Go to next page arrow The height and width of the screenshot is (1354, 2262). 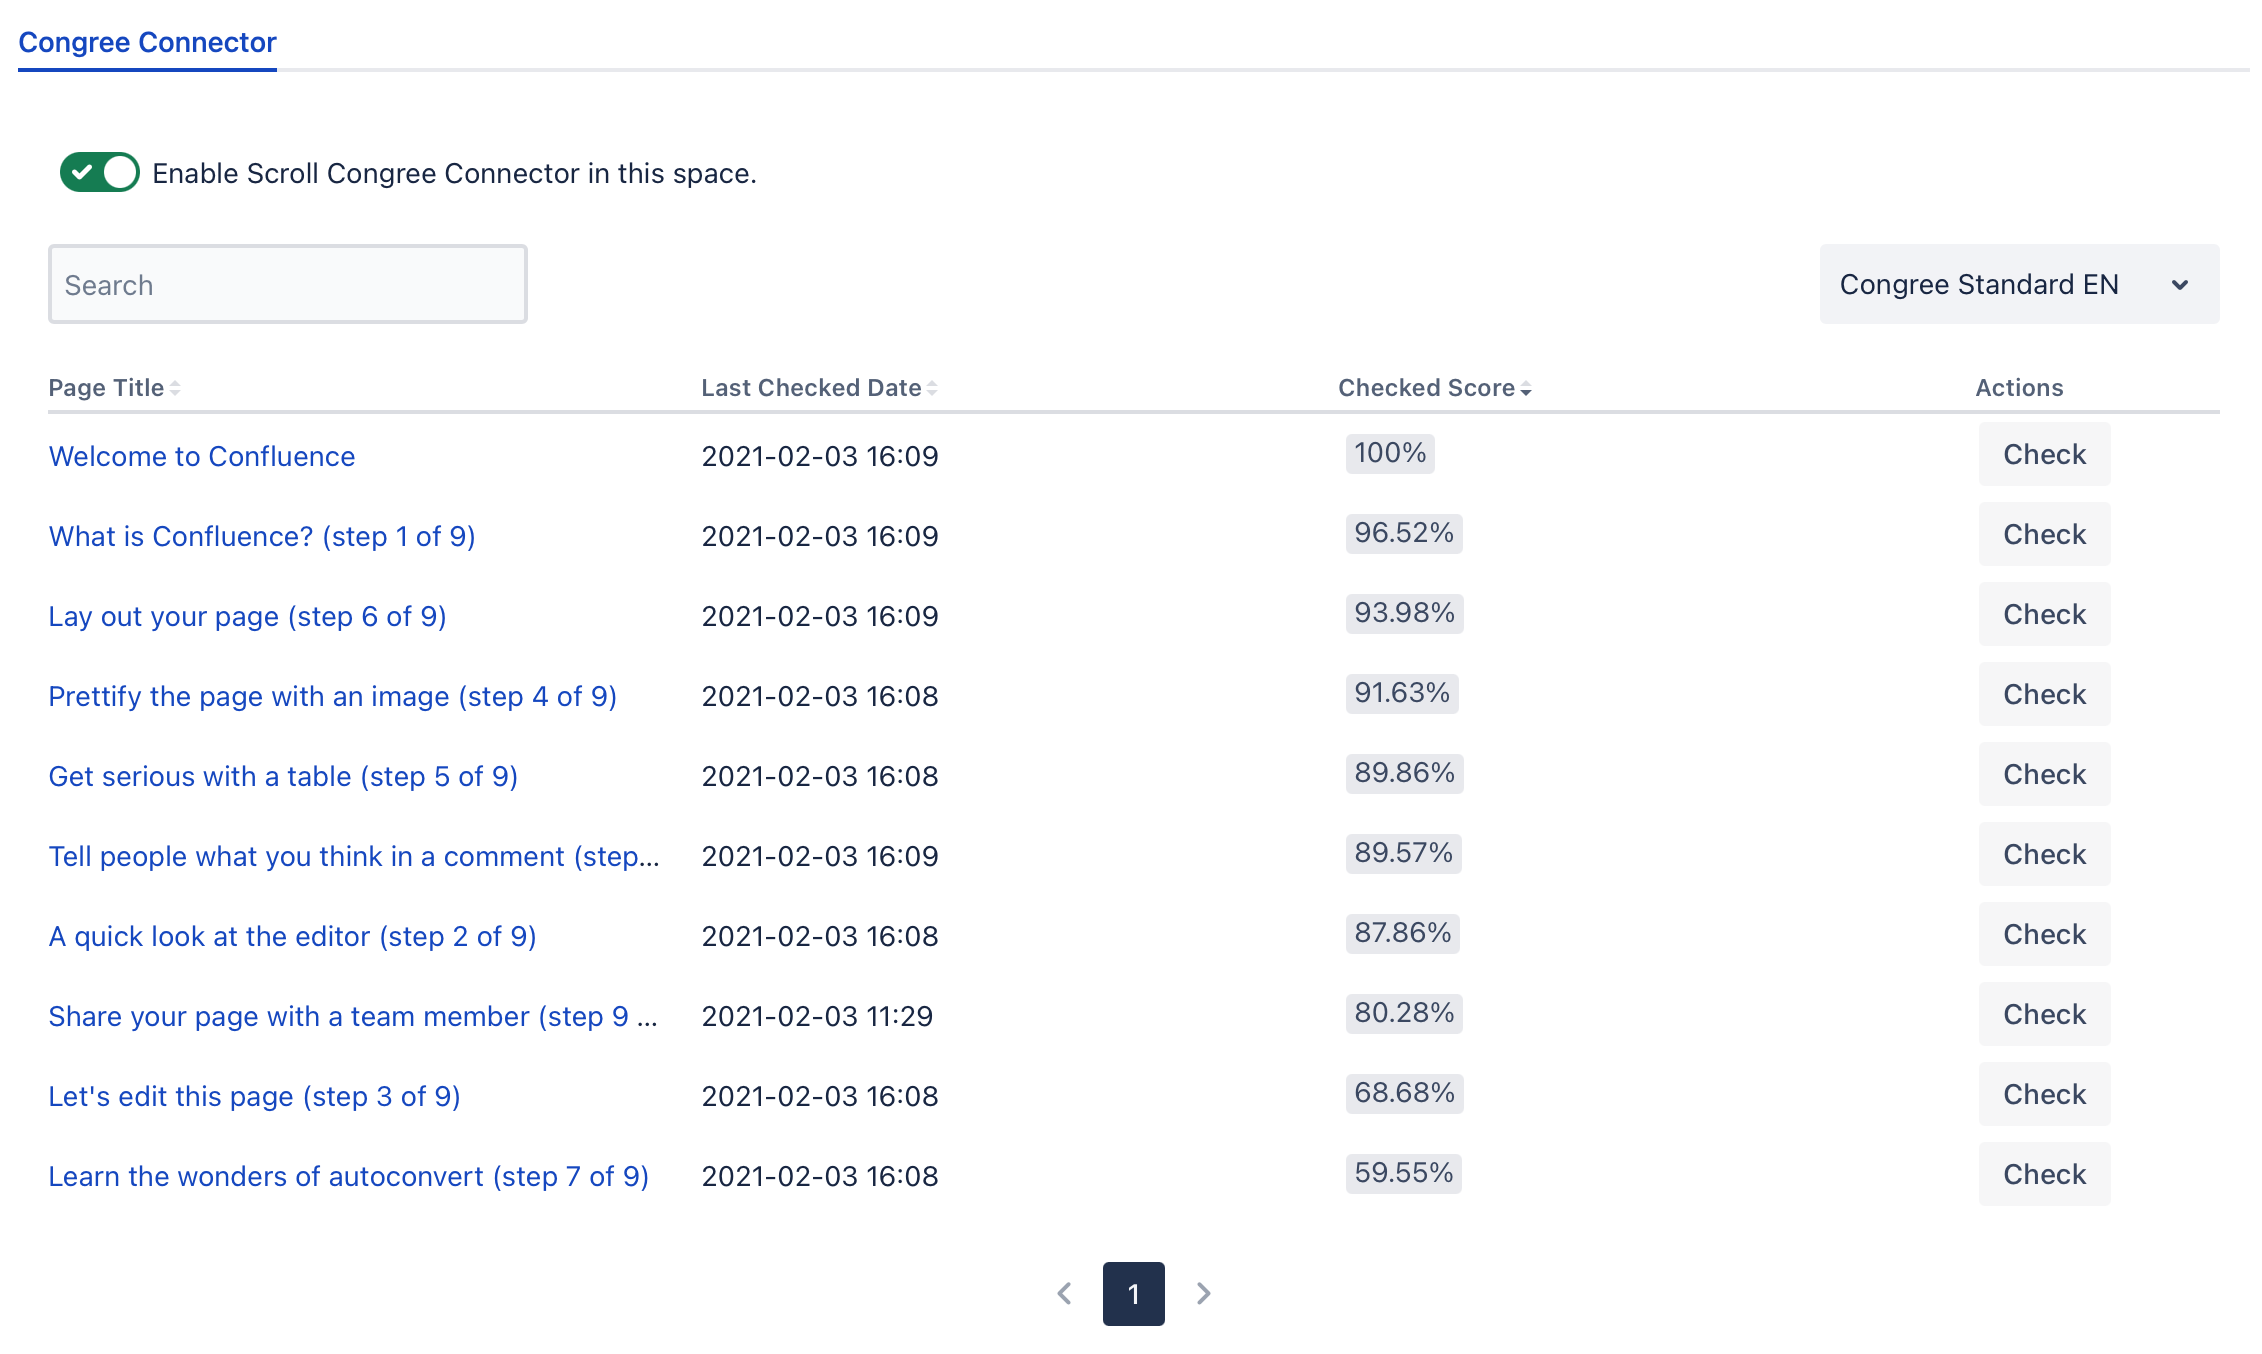tap(1204, 1293)
